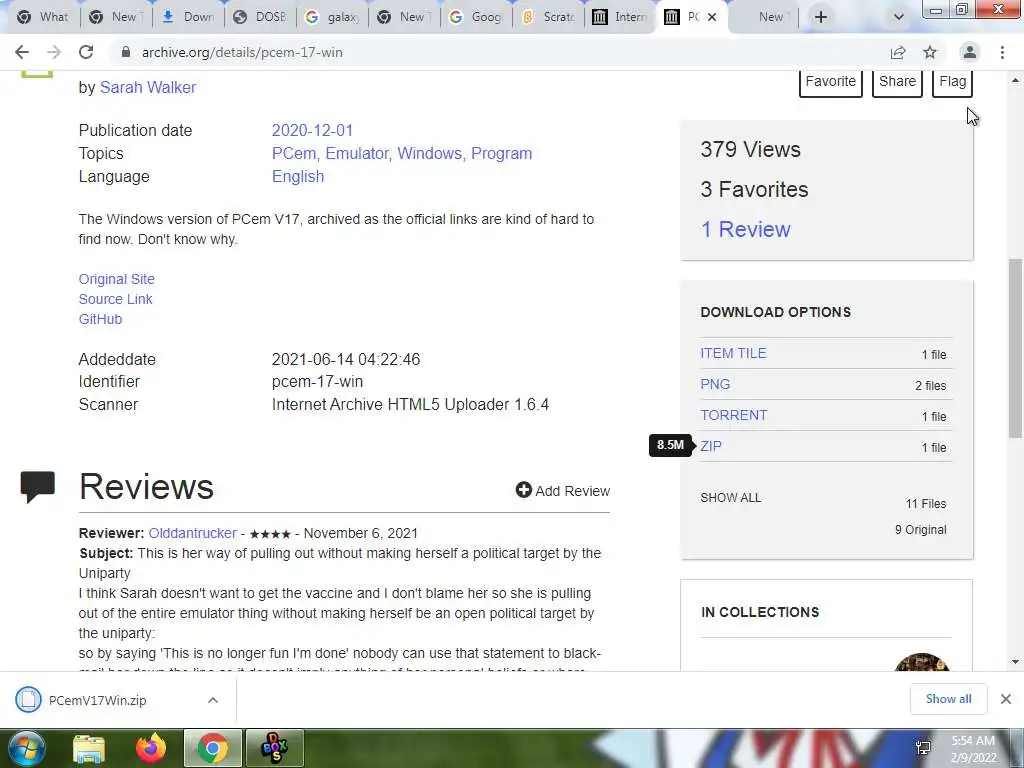Open reviewer Olddantrucker's profile
Screen dimensions: 1024x768
pyautogui.click(x=192, y=533)
